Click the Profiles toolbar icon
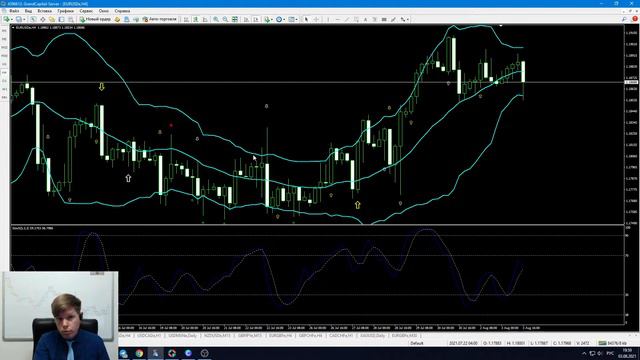The height and width of the screenshot is (360, 640). click(19, 19)
